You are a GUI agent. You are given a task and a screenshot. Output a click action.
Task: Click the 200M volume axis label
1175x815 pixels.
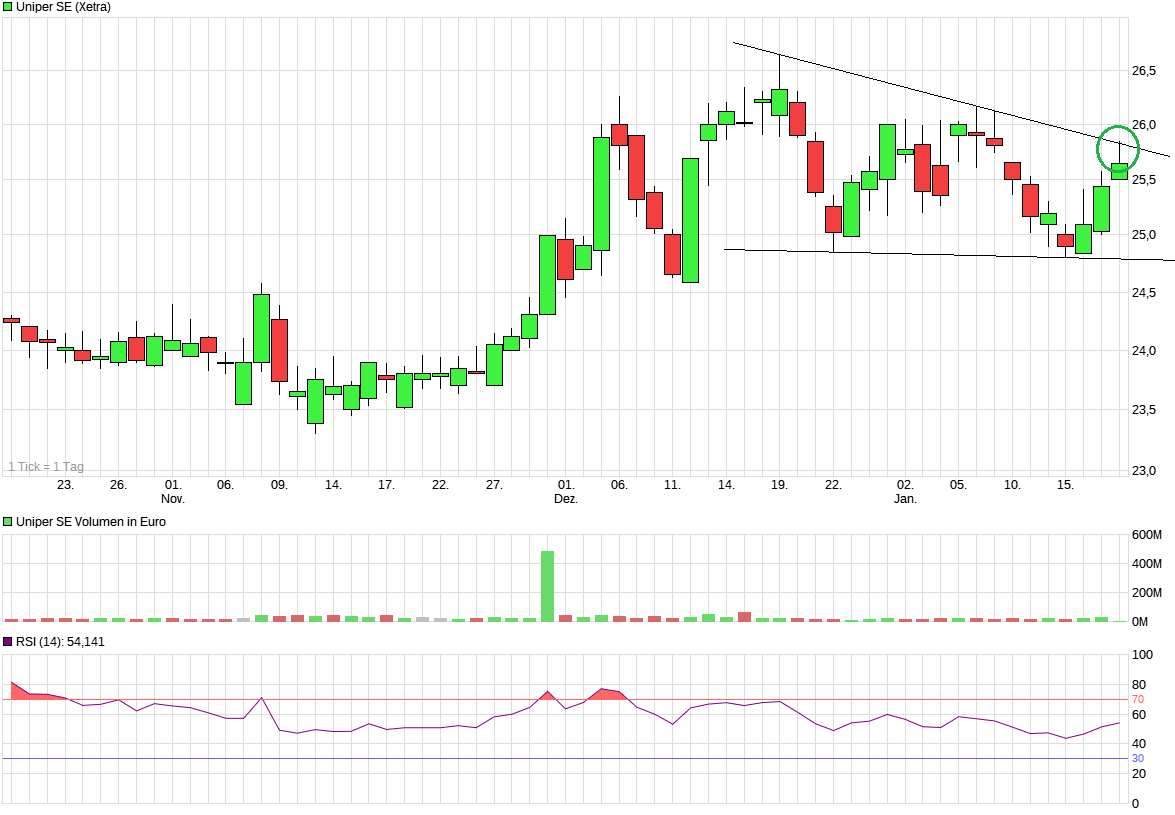[1147, 593]
